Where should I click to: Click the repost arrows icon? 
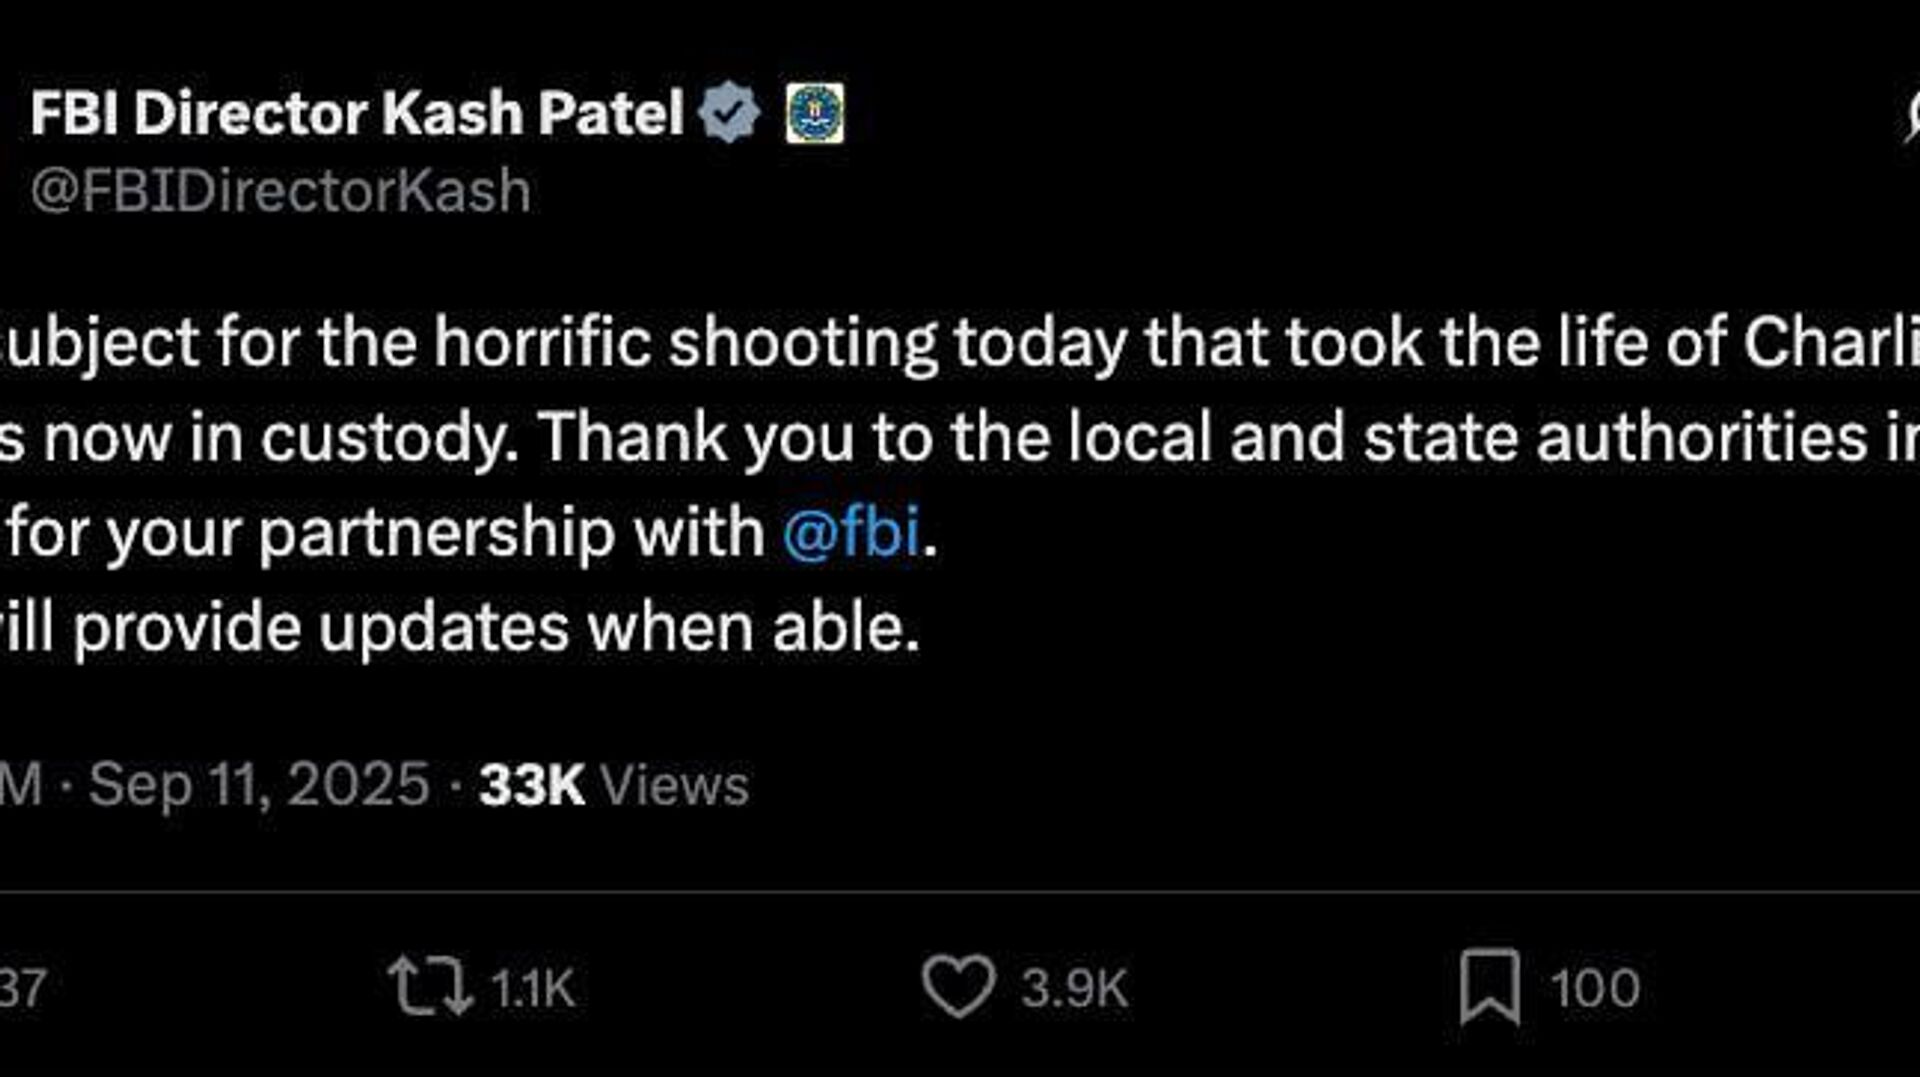coord(430,986)
